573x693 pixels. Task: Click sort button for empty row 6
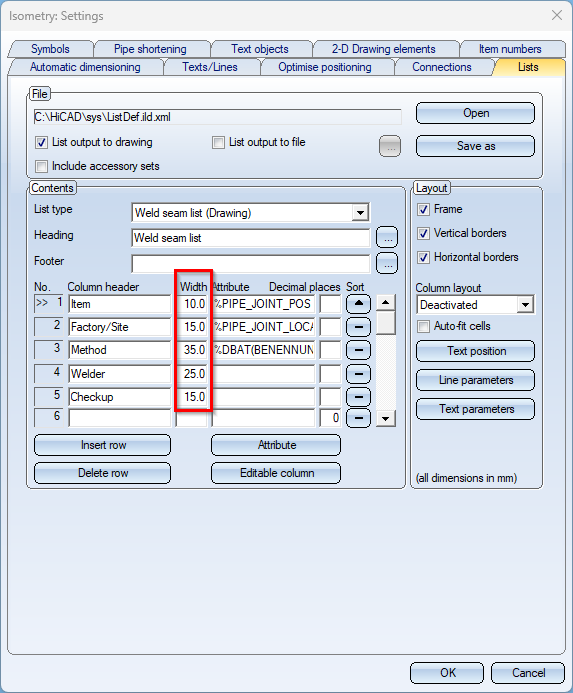coord(359,418)
